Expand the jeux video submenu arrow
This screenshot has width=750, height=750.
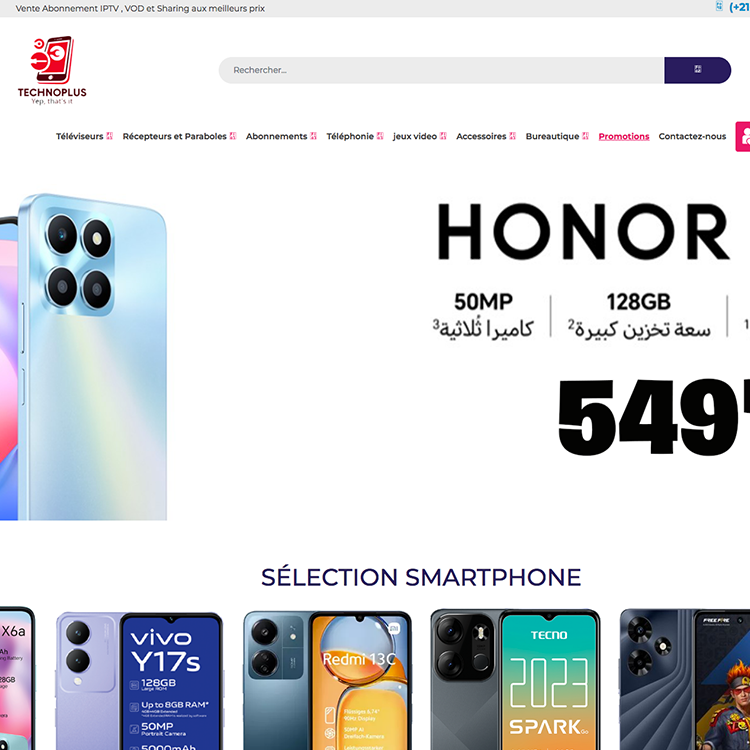click(x=443, y=136)
